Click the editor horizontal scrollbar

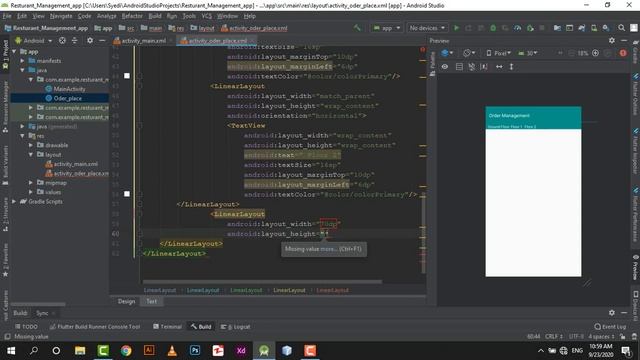pos(262,281)
